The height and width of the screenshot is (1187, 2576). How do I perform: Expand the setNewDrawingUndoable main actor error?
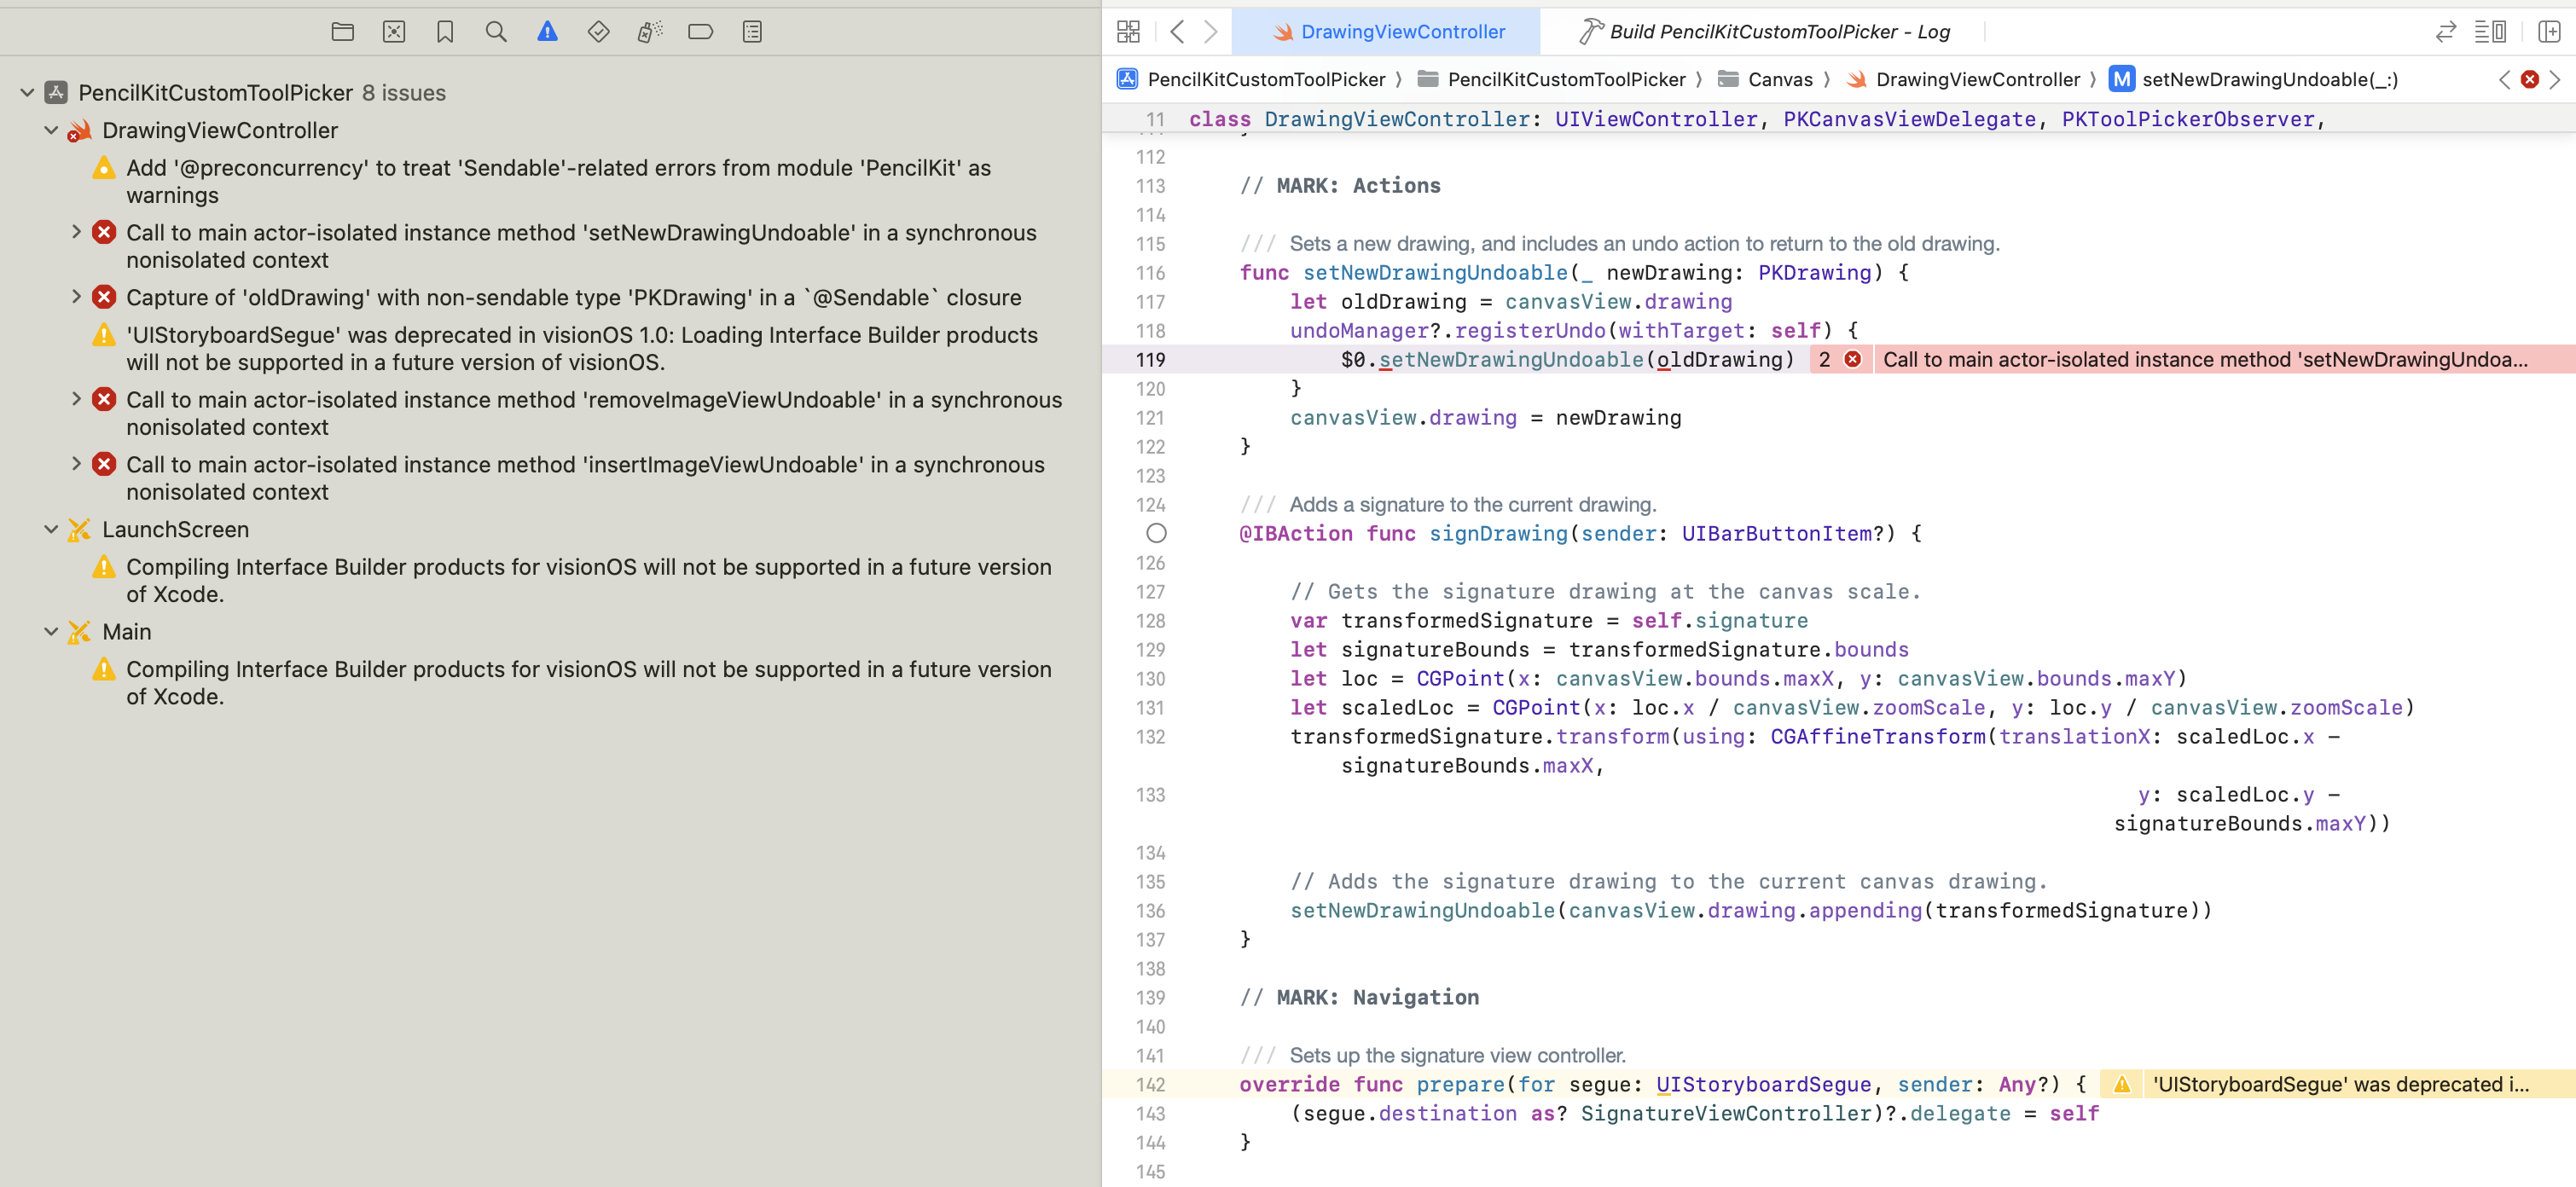pos(76,232)
